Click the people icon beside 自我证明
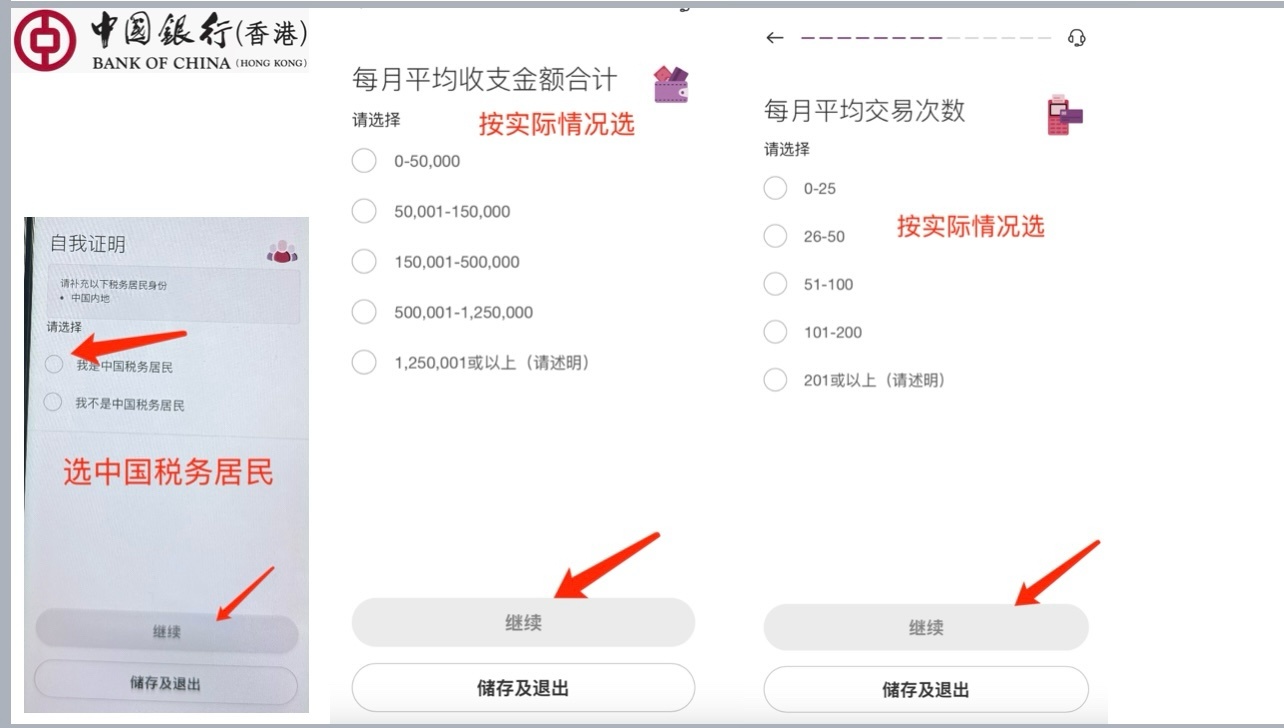 282,251
